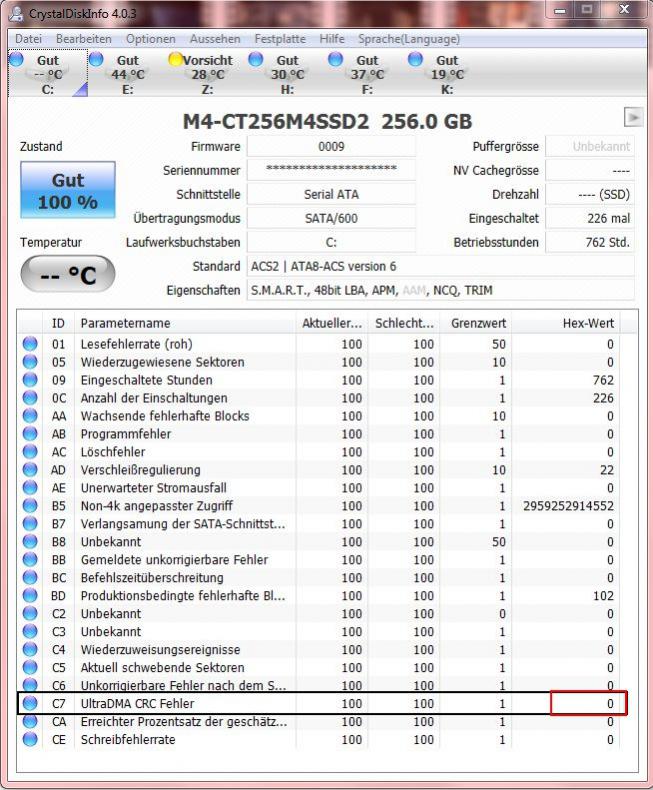
Task: Click the next-disk arrow button
Action: 633,117
